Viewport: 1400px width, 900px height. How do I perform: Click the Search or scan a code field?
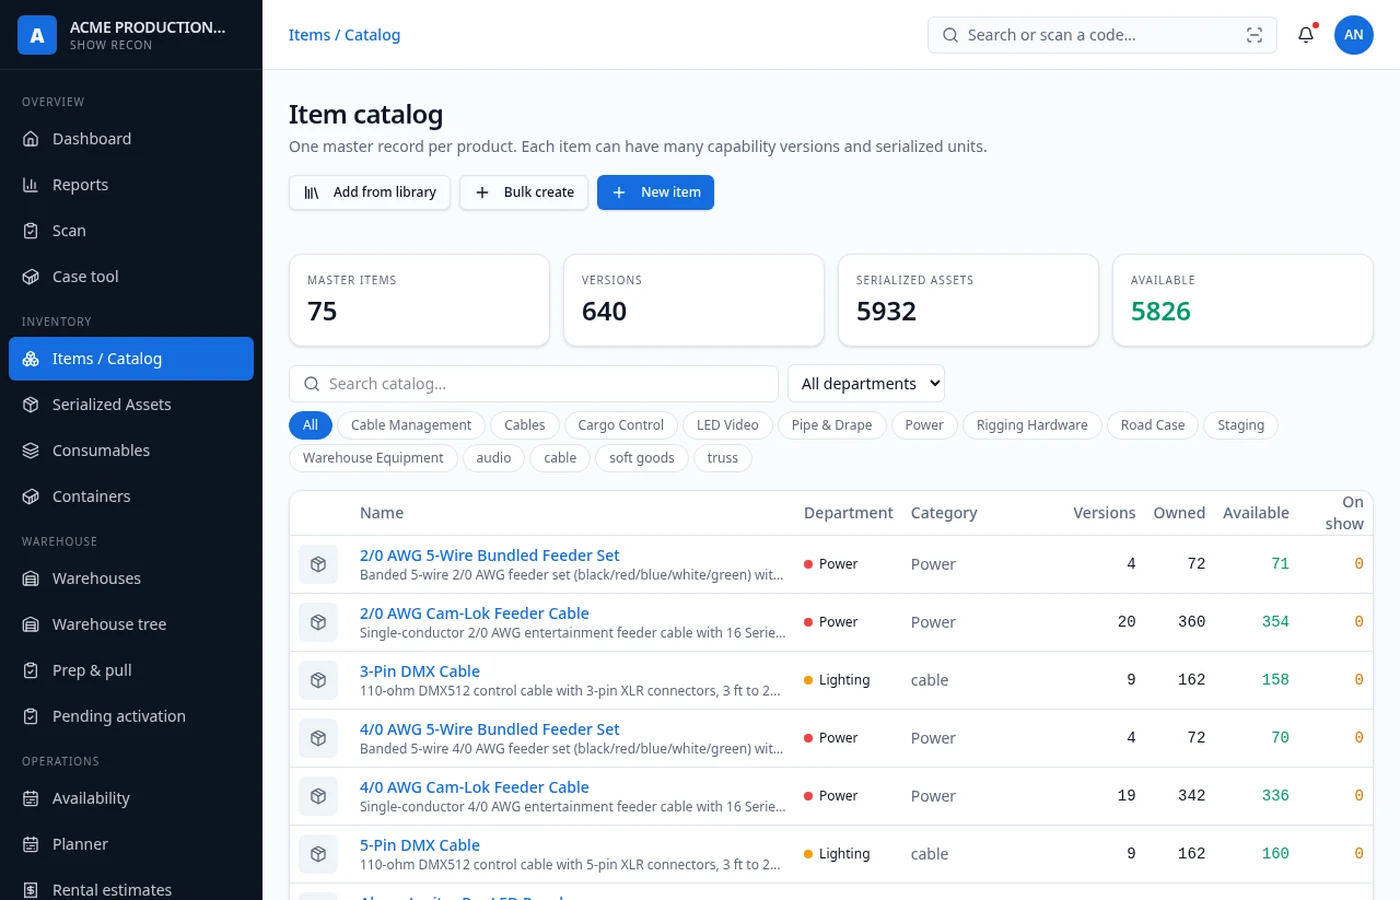tap(1102, 35)
